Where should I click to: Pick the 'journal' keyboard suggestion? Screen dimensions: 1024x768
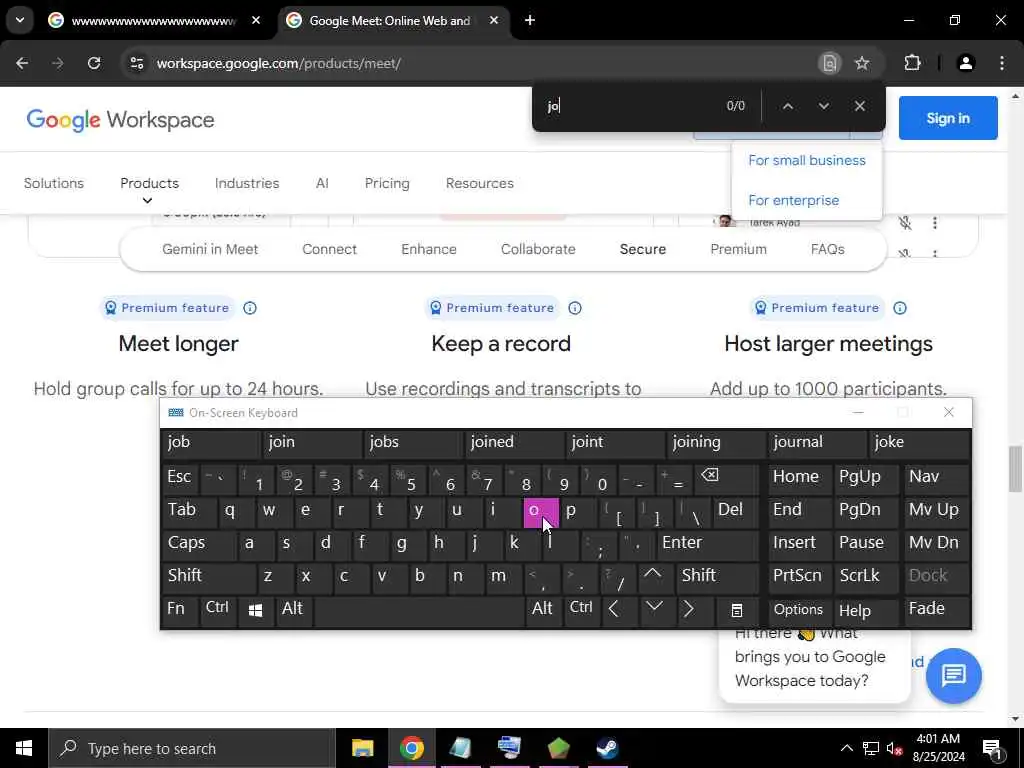(x=816, y=442)
